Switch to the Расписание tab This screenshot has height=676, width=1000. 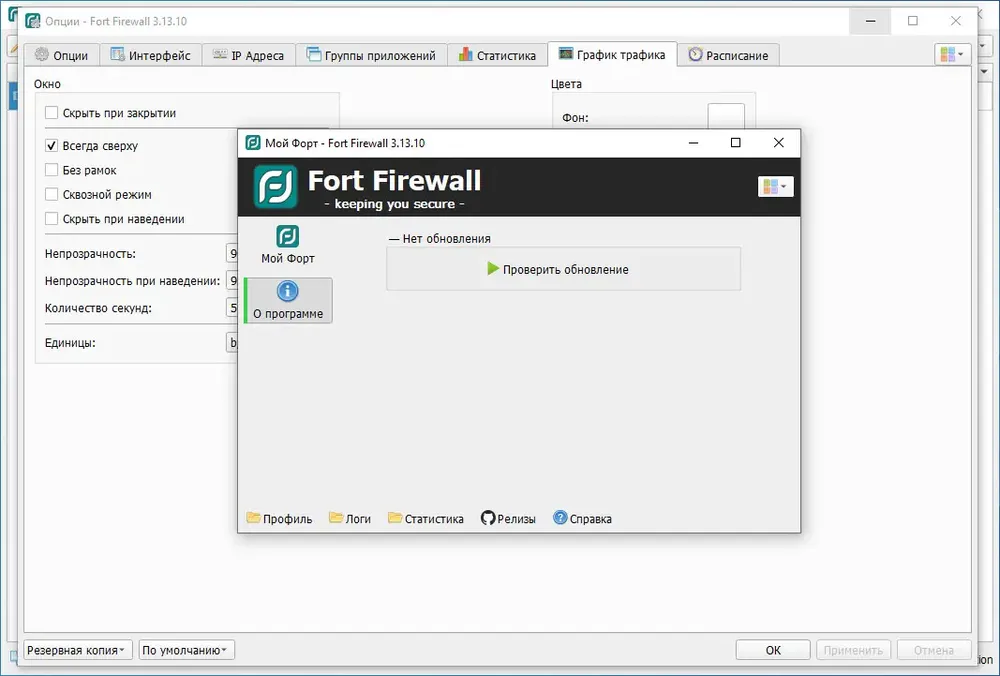(728, 55)
